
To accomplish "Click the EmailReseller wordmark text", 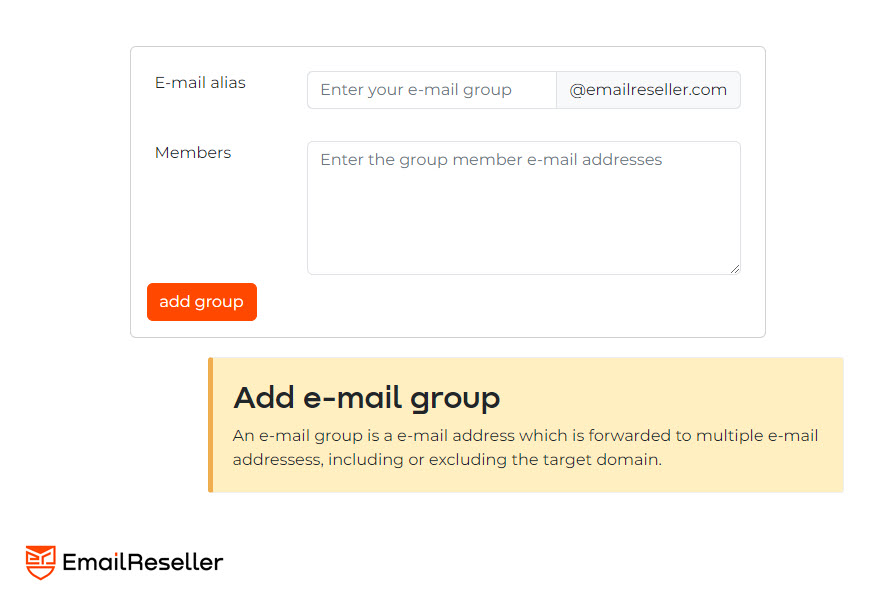I will [x=142, y=562].
